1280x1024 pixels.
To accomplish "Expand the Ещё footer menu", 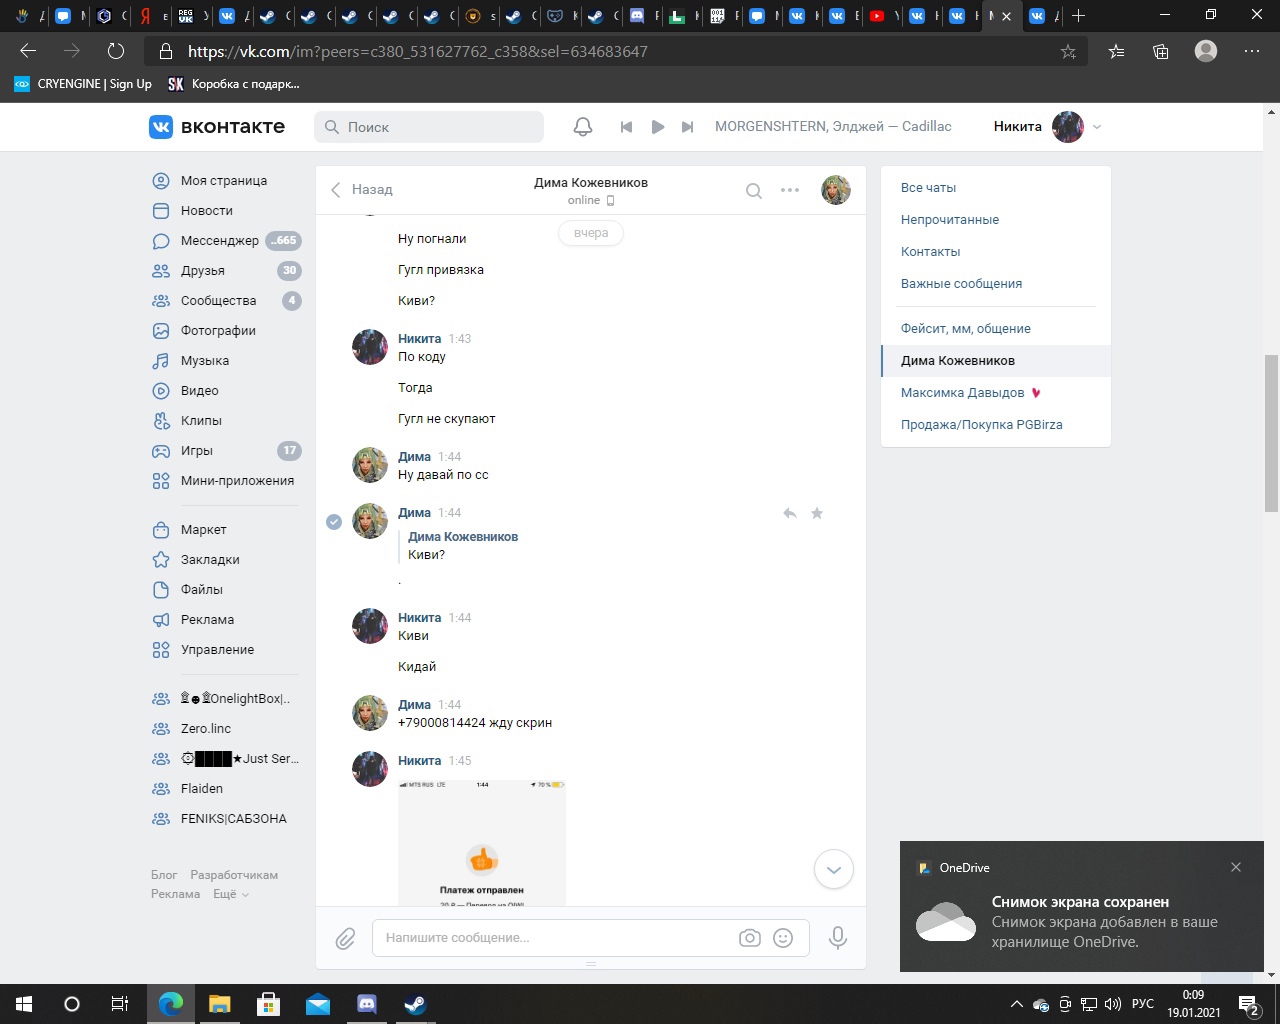I will click(x=231, y=894).
